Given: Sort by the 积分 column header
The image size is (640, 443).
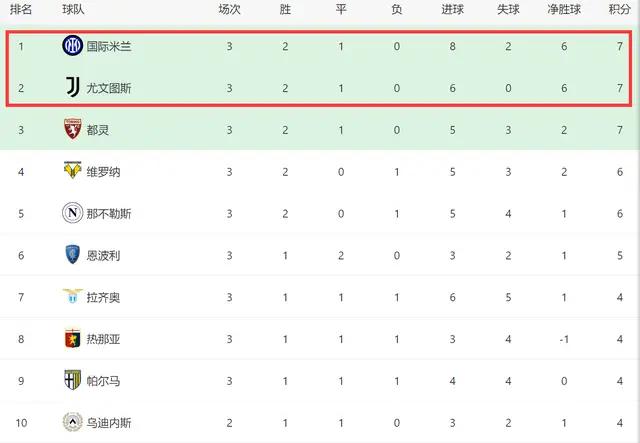Looking at the screenshot, I should (620, 9).
